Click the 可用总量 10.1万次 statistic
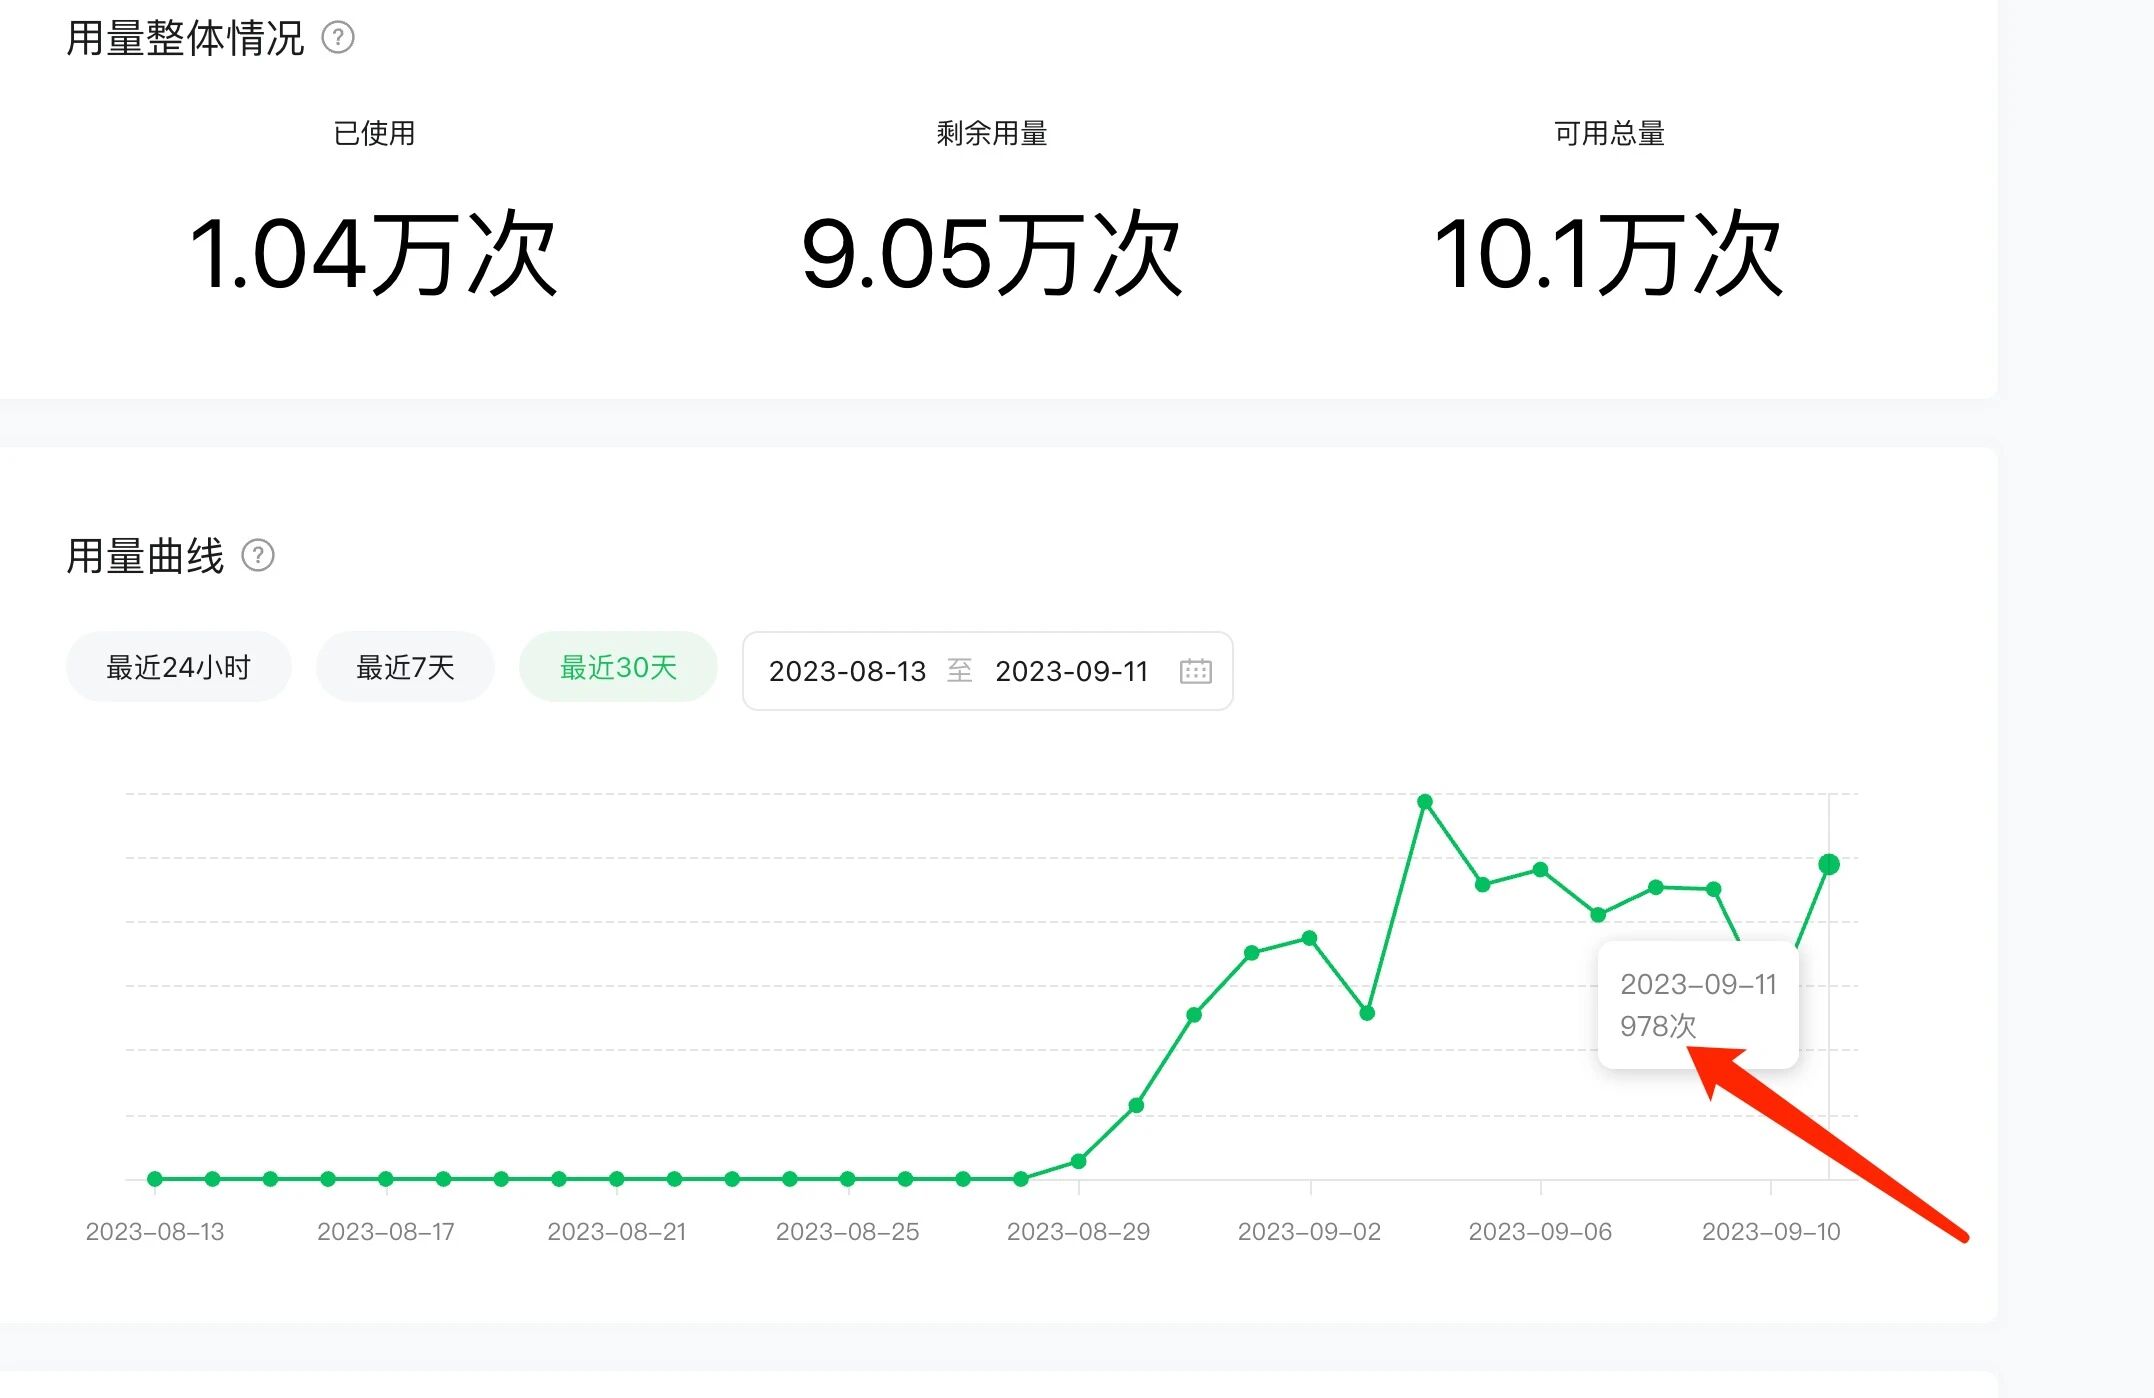The image size is (2154, 1398). click(x=1608, y=254)
